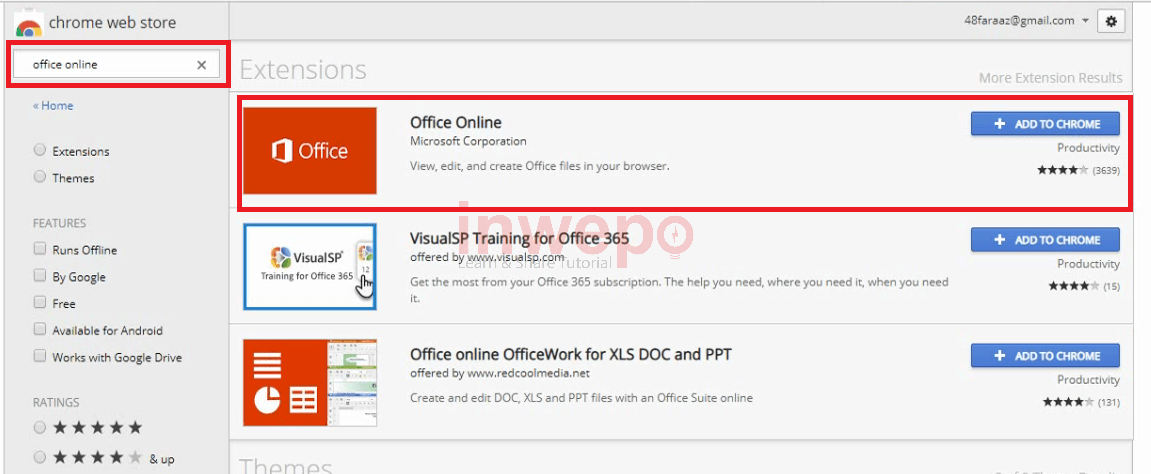Tick the Free filter checkbox

40,302
